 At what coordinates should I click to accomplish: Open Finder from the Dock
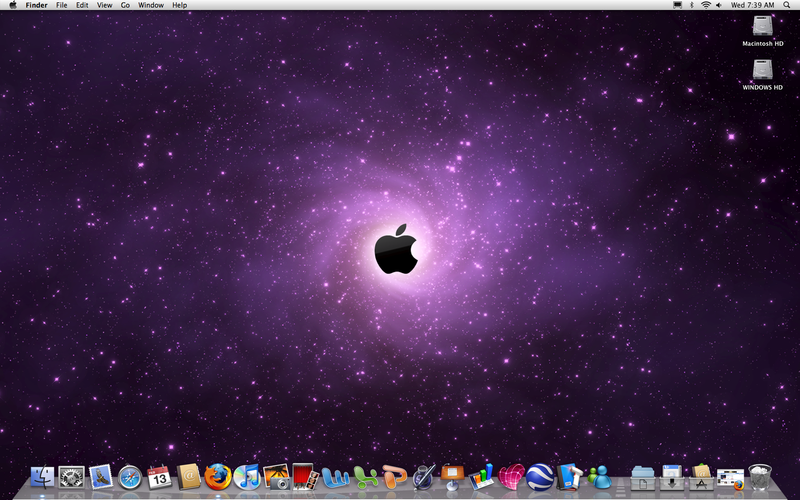(42, 478)
